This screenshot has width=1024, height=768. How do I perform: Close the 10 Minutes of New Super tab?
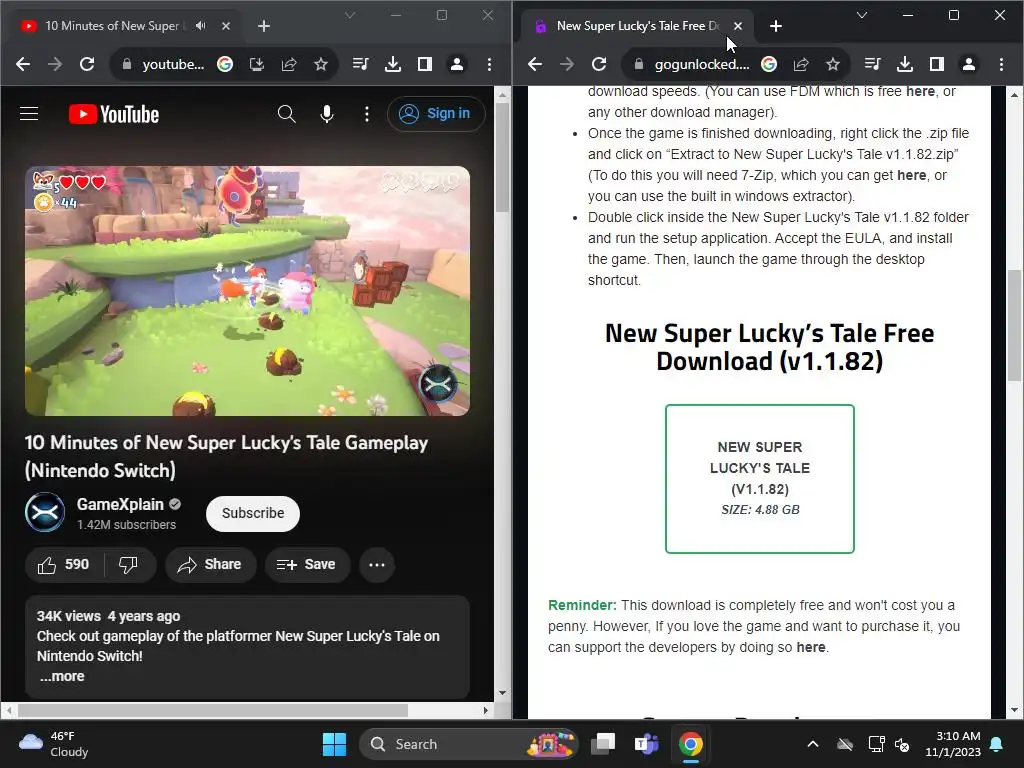225,26
